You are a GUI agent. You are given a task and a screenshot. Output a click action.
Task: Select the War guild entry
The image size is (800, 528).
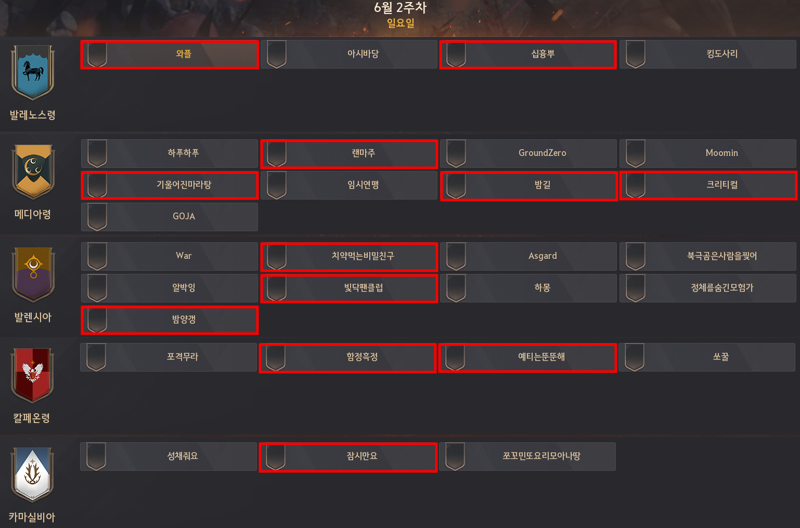coord(169,257)
